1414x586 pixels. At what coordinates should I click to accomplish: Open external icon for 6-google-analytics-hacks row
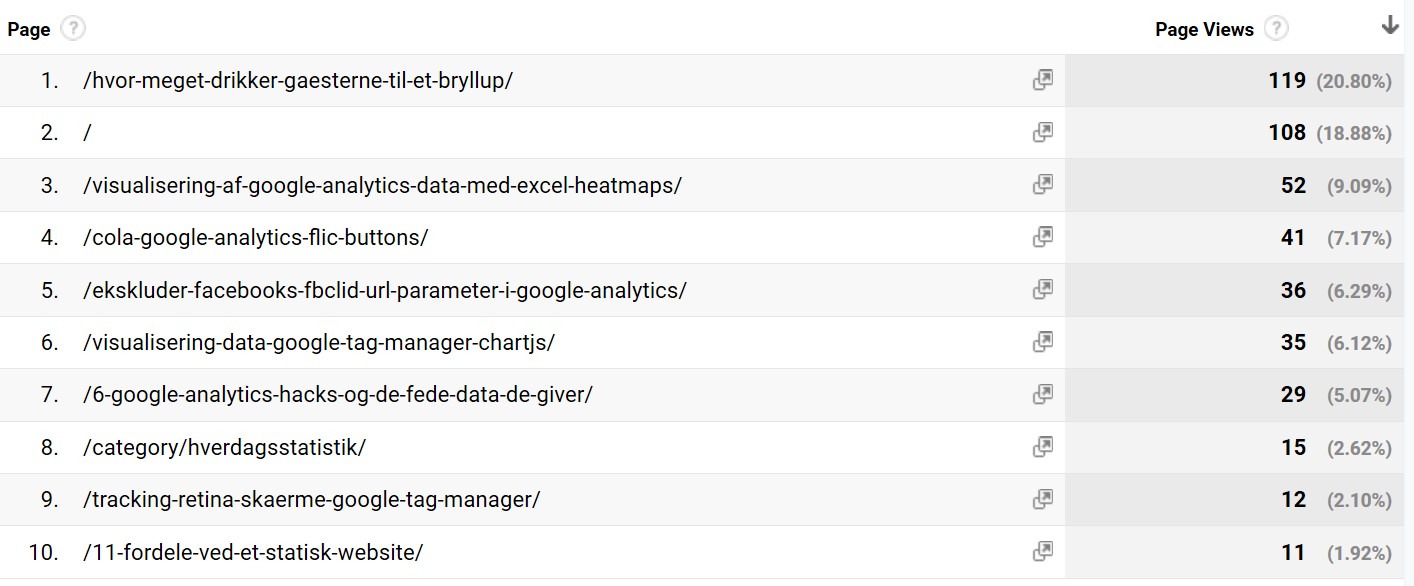point(1043,394)
